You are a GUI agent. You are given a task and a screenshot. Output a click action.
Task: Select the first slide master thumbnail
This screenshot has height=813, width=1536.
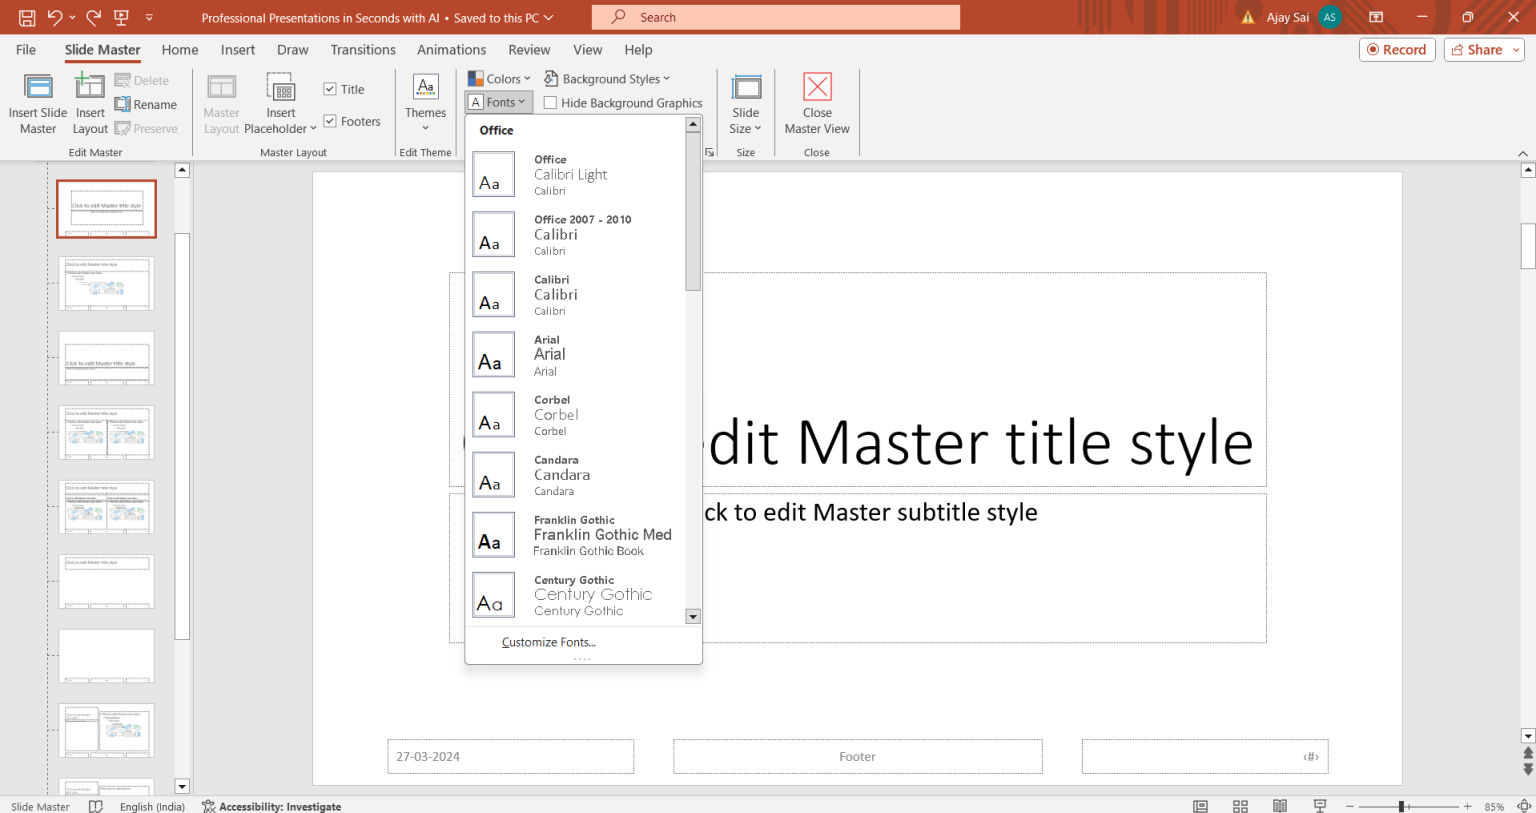107,209
